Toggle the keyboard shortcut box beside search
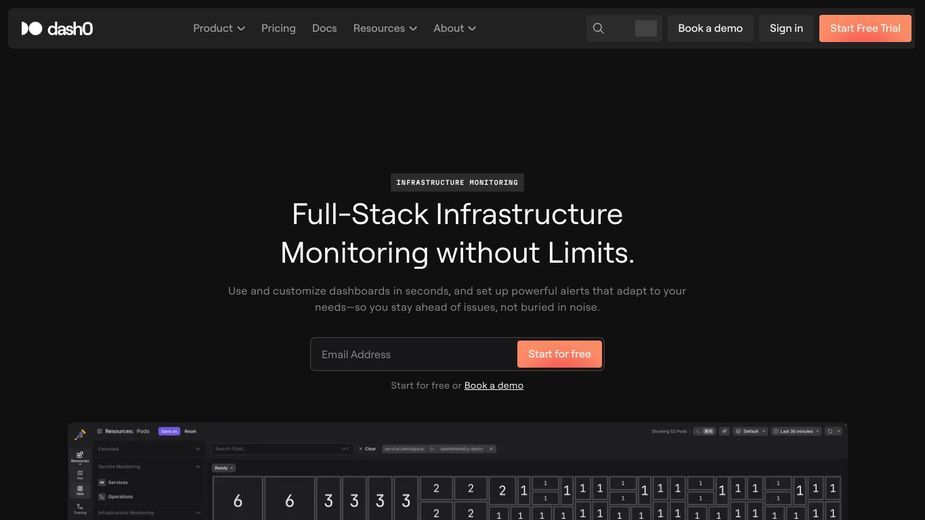 (x=645, y=28)
